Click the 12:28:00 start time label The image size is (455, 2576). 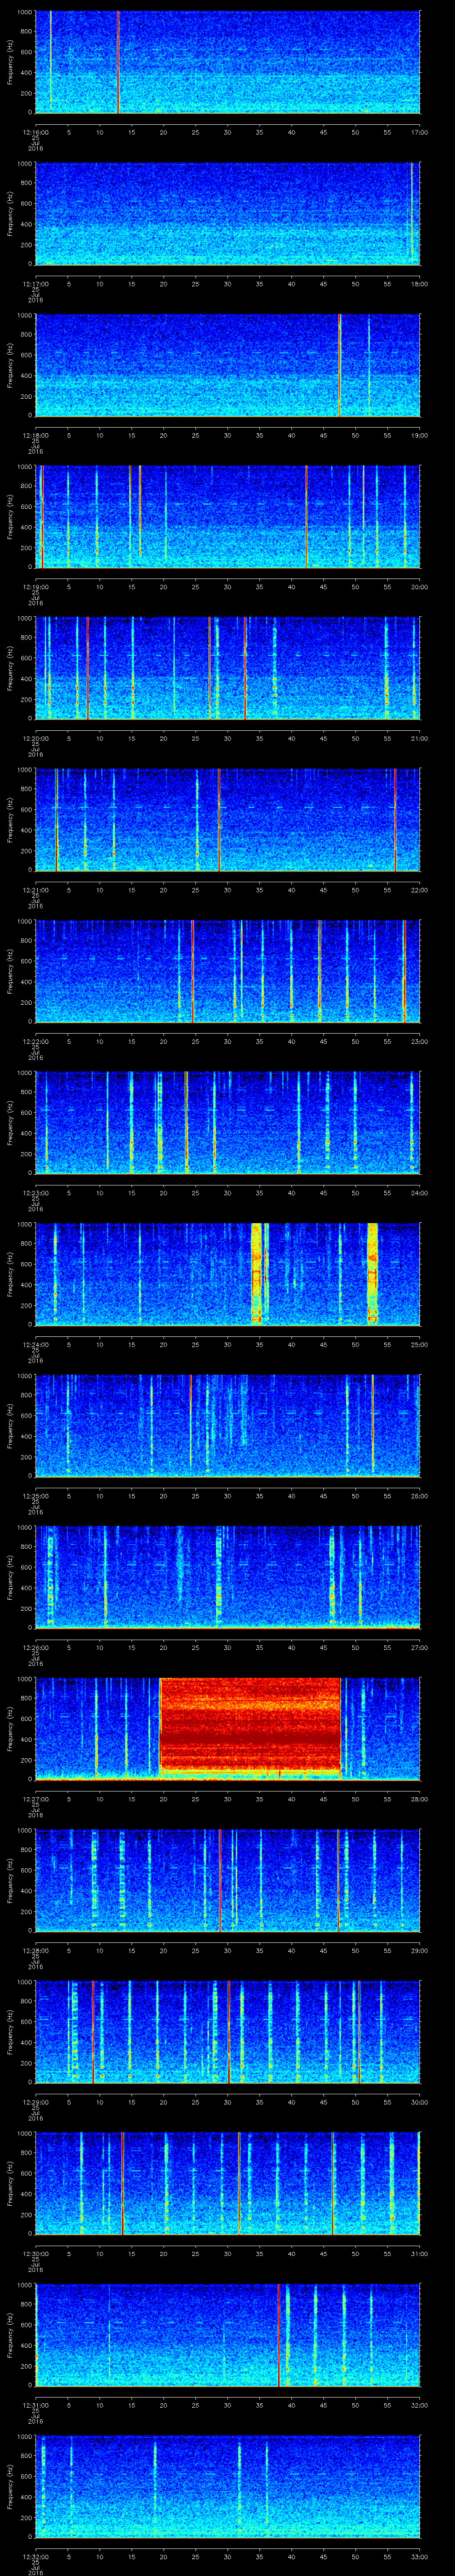(x=36, y=1951)
